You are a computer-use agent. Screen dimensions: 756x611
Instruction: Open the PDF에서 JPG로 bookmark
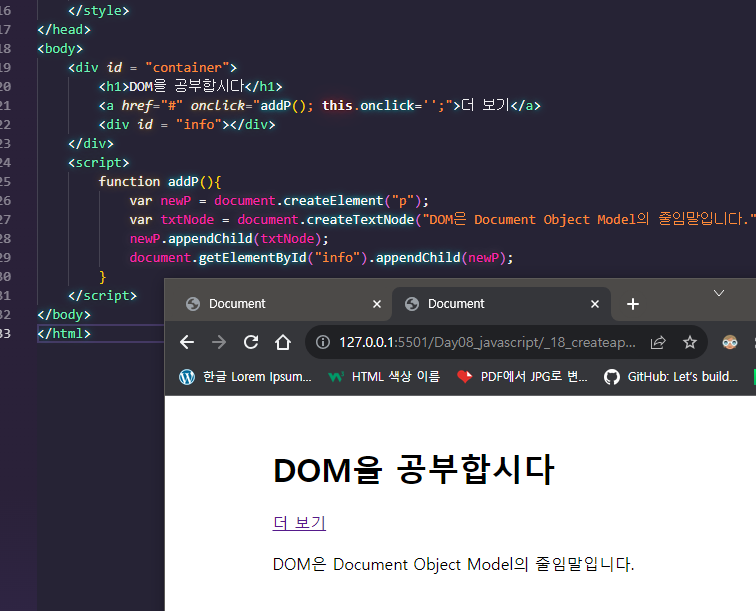pos(522,377)
